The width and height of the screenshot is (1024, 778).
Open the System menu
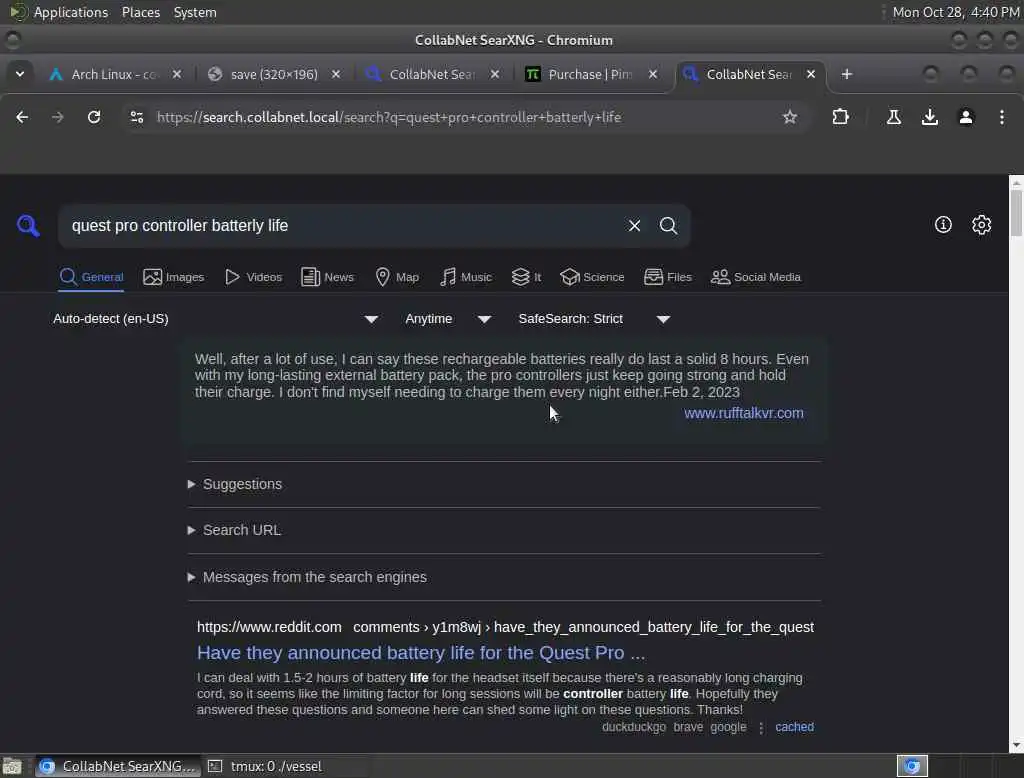pos(195,12)
